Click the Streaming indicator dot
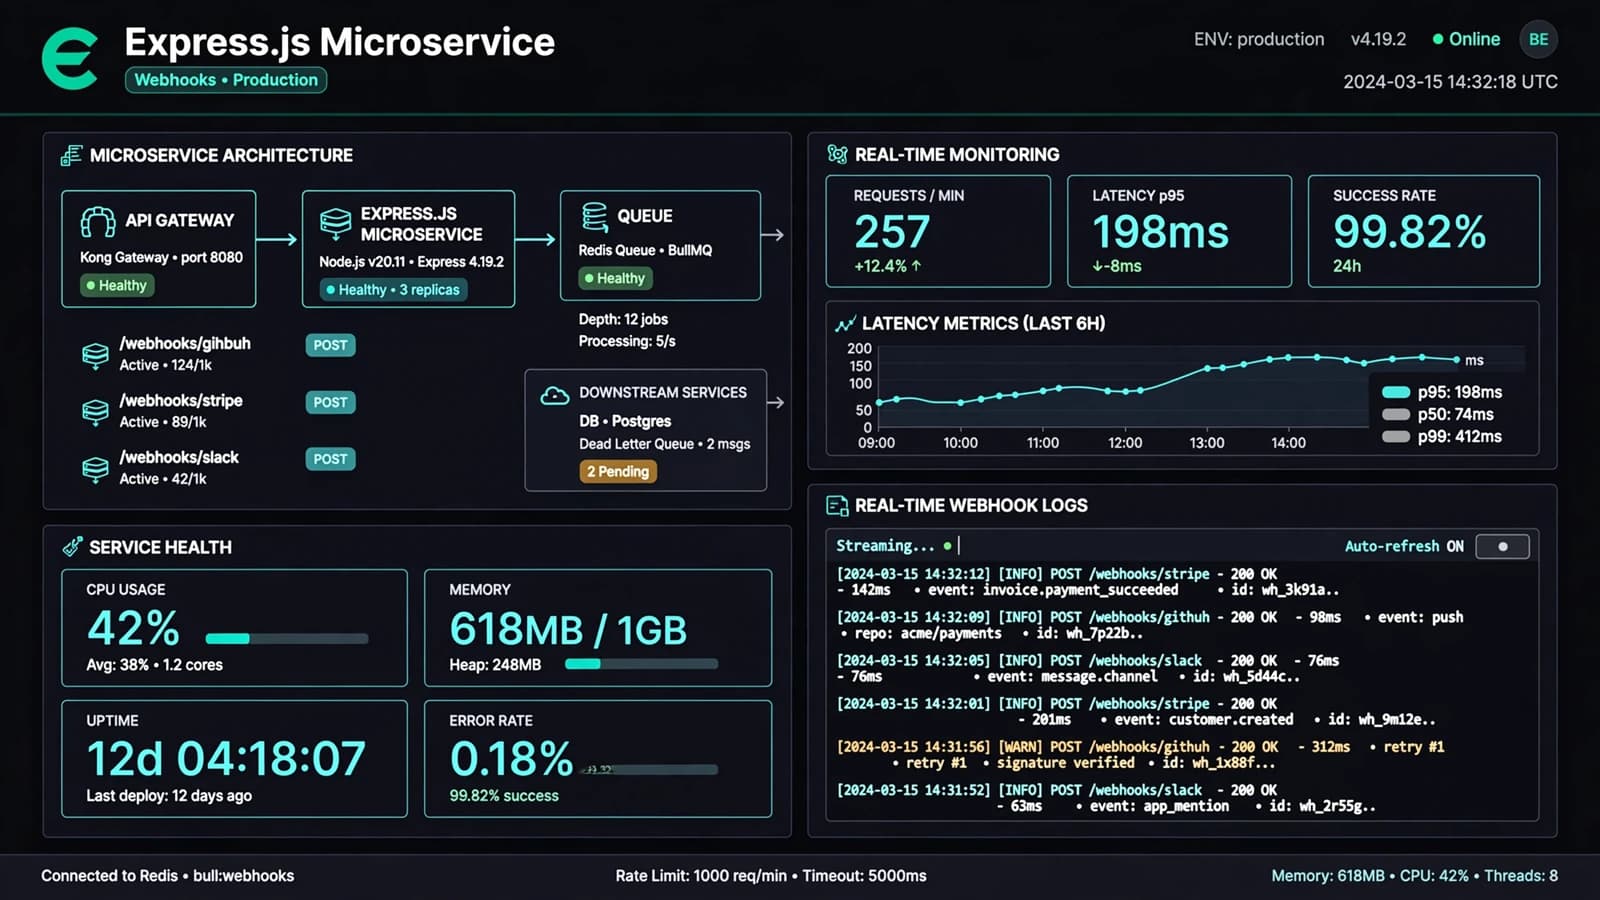 pos(947,546)
